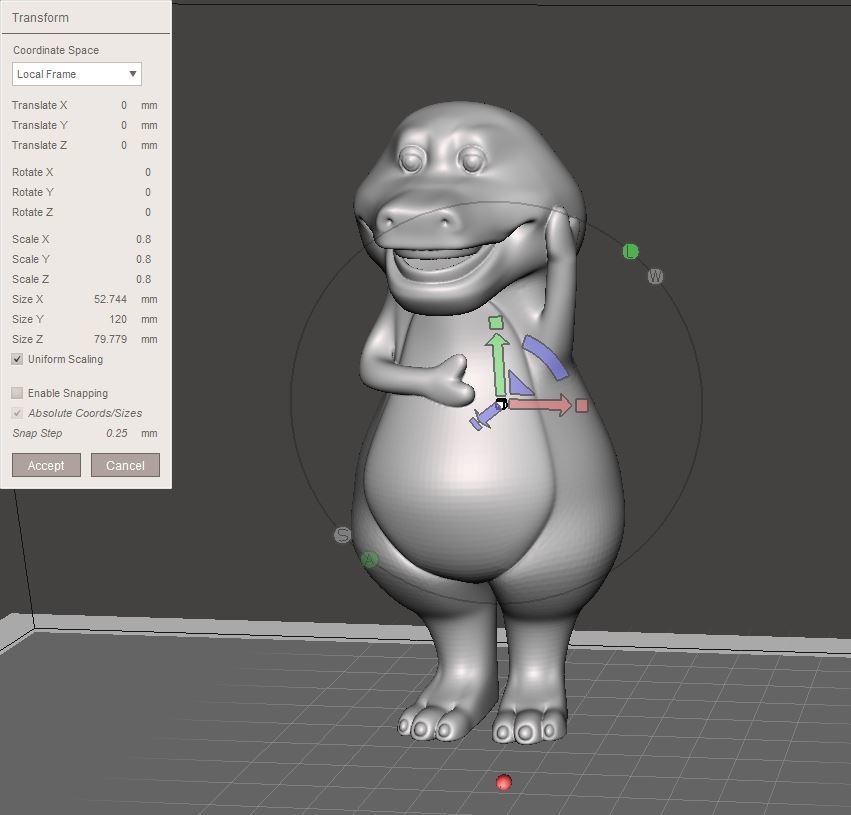This screenshot has width=851, height=815.
Task: Click the Transform panel title
Action: point(41,18)
